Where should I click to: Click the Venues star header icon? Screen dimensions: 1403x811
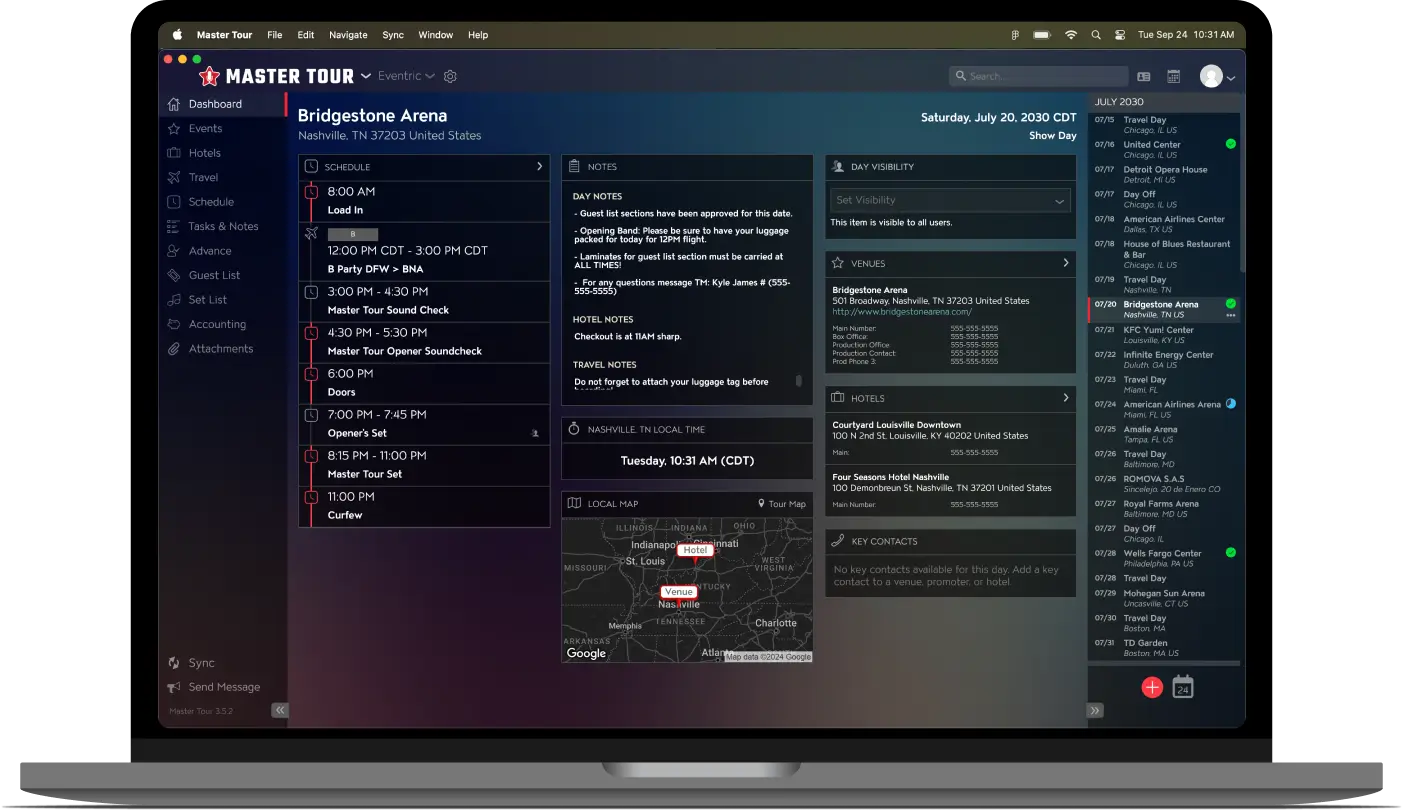pyautogui.click(x=838, y=263)
